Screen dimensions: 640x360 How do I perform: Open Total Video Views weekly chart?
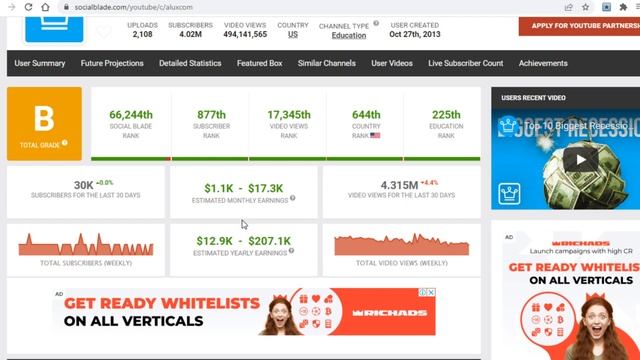point(402,244)
